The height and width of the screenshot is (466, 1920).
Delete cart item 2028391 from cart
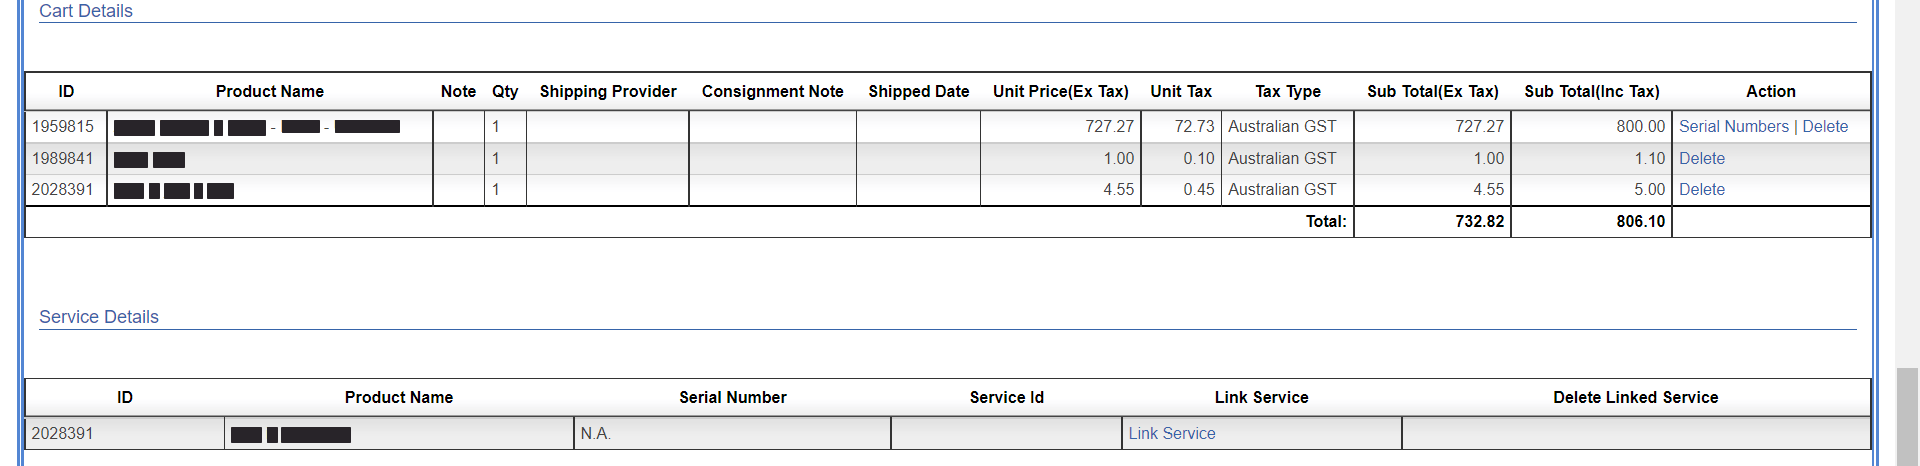click(x=1701, y=190)
